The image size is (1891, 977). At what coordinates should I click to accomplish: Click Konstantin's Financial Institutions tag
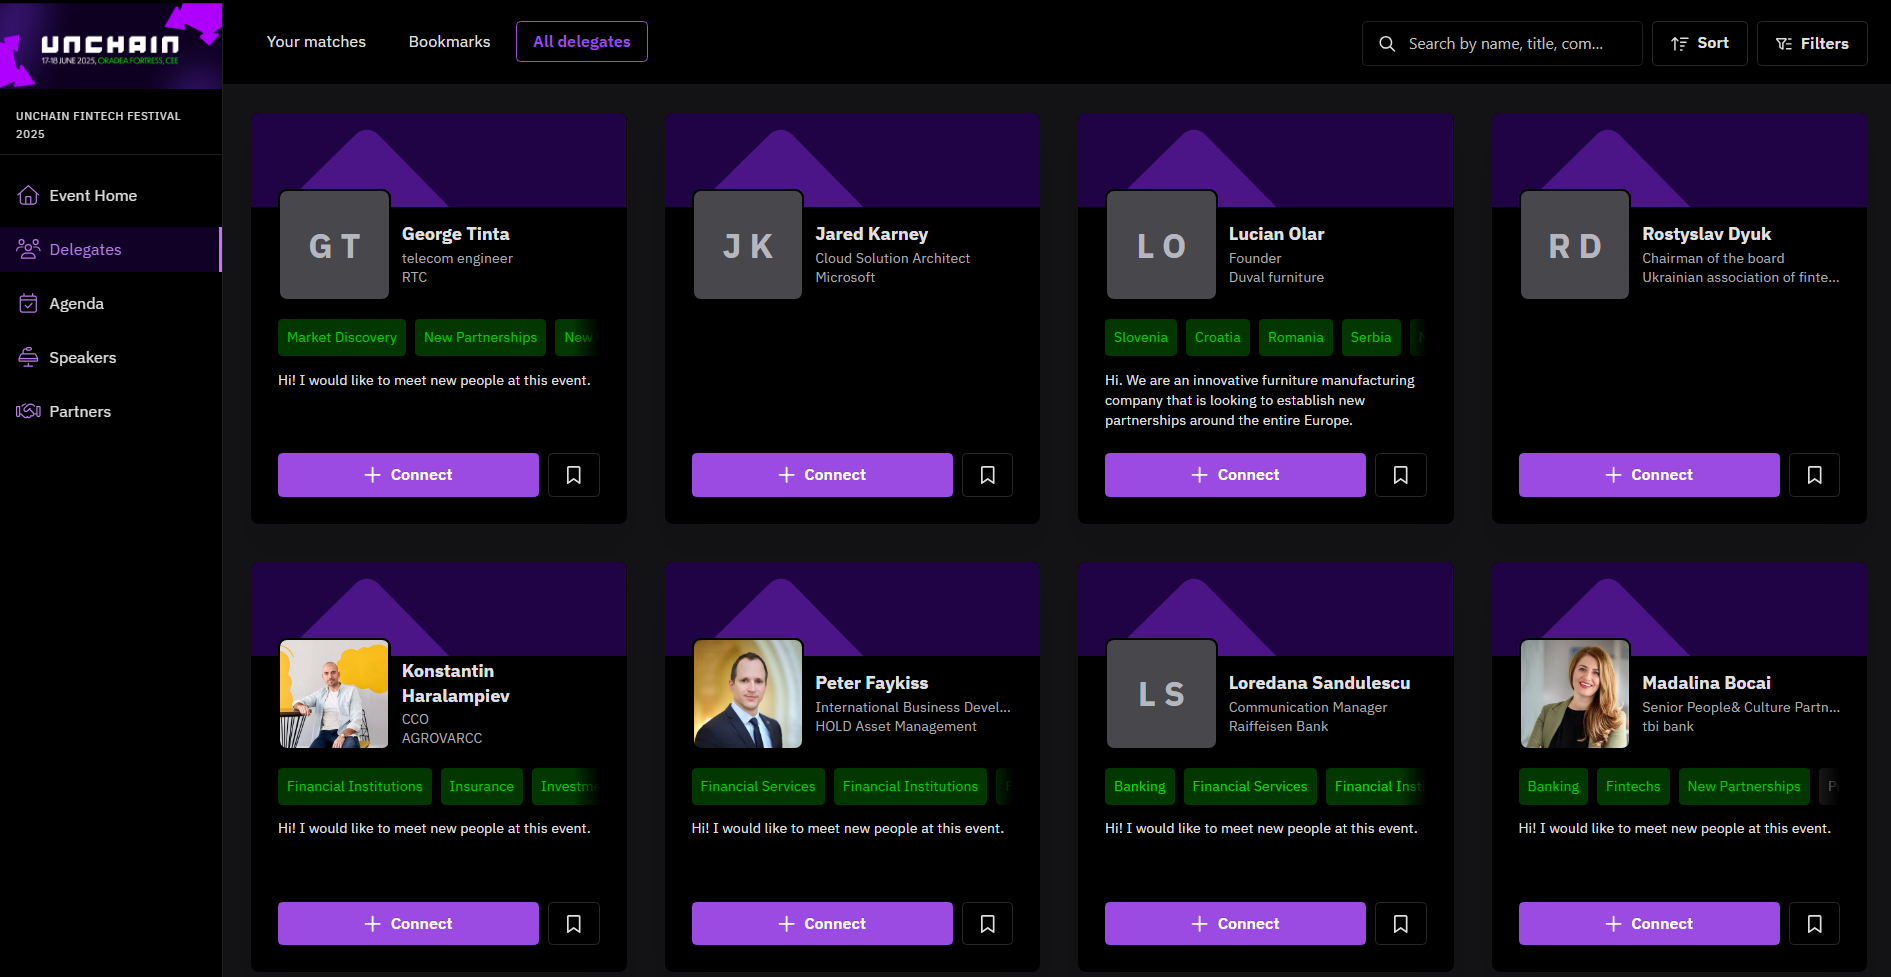pyautogui.click(x=355, y=786)
